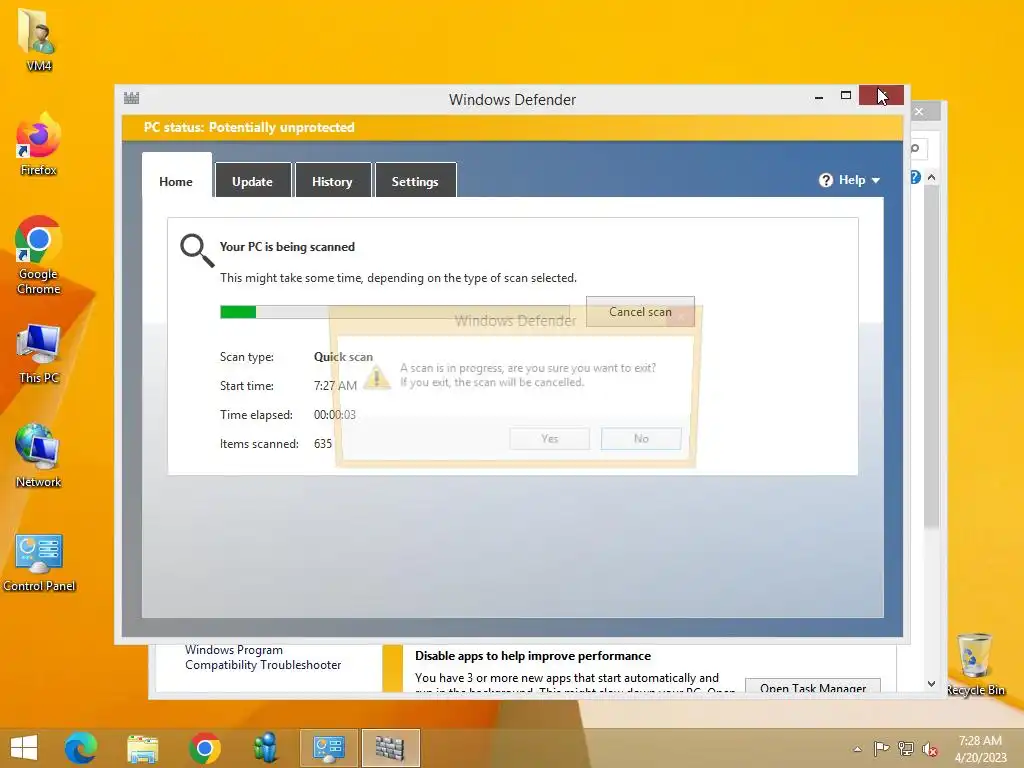The width and height of the screenshot is (1024, 768).
Task: Launch Chrome from the taskbar
Action: (x=204, y=748)
